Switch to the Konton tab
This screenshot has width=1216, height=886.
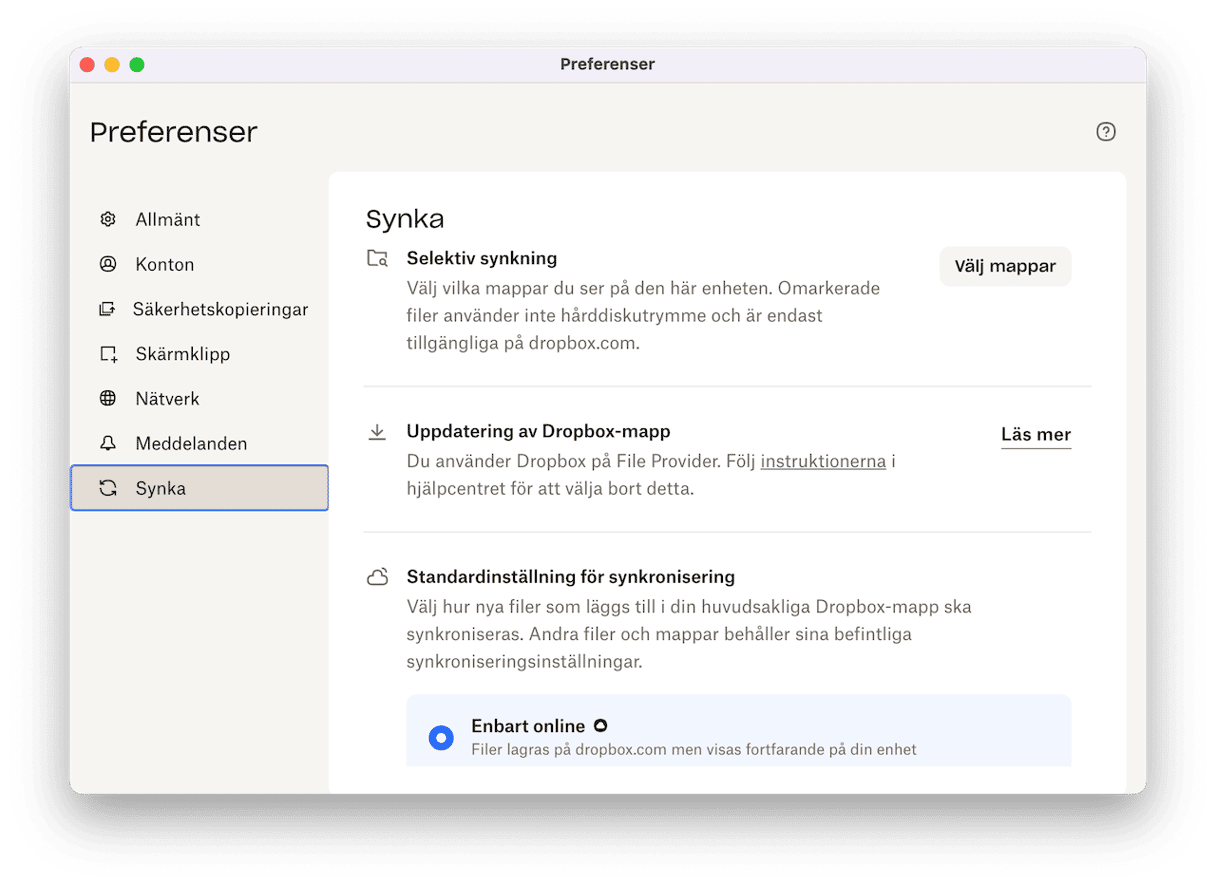(165, 264)
